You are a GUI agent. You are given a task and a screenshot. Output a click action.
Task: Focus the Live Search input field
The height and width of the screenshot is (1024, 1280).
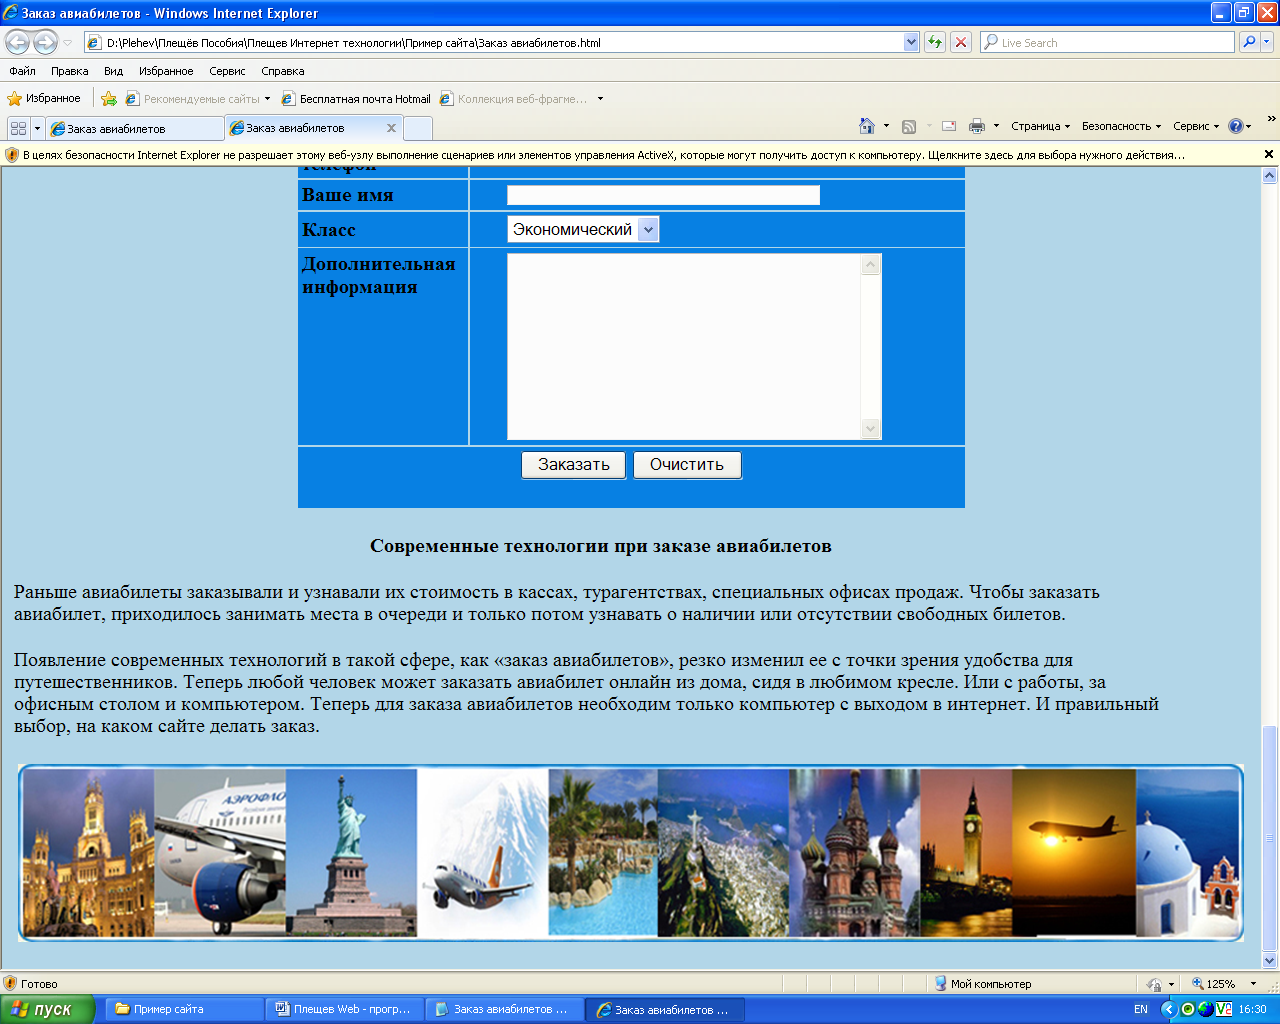pyautogui.click(x=1107, y=42)
